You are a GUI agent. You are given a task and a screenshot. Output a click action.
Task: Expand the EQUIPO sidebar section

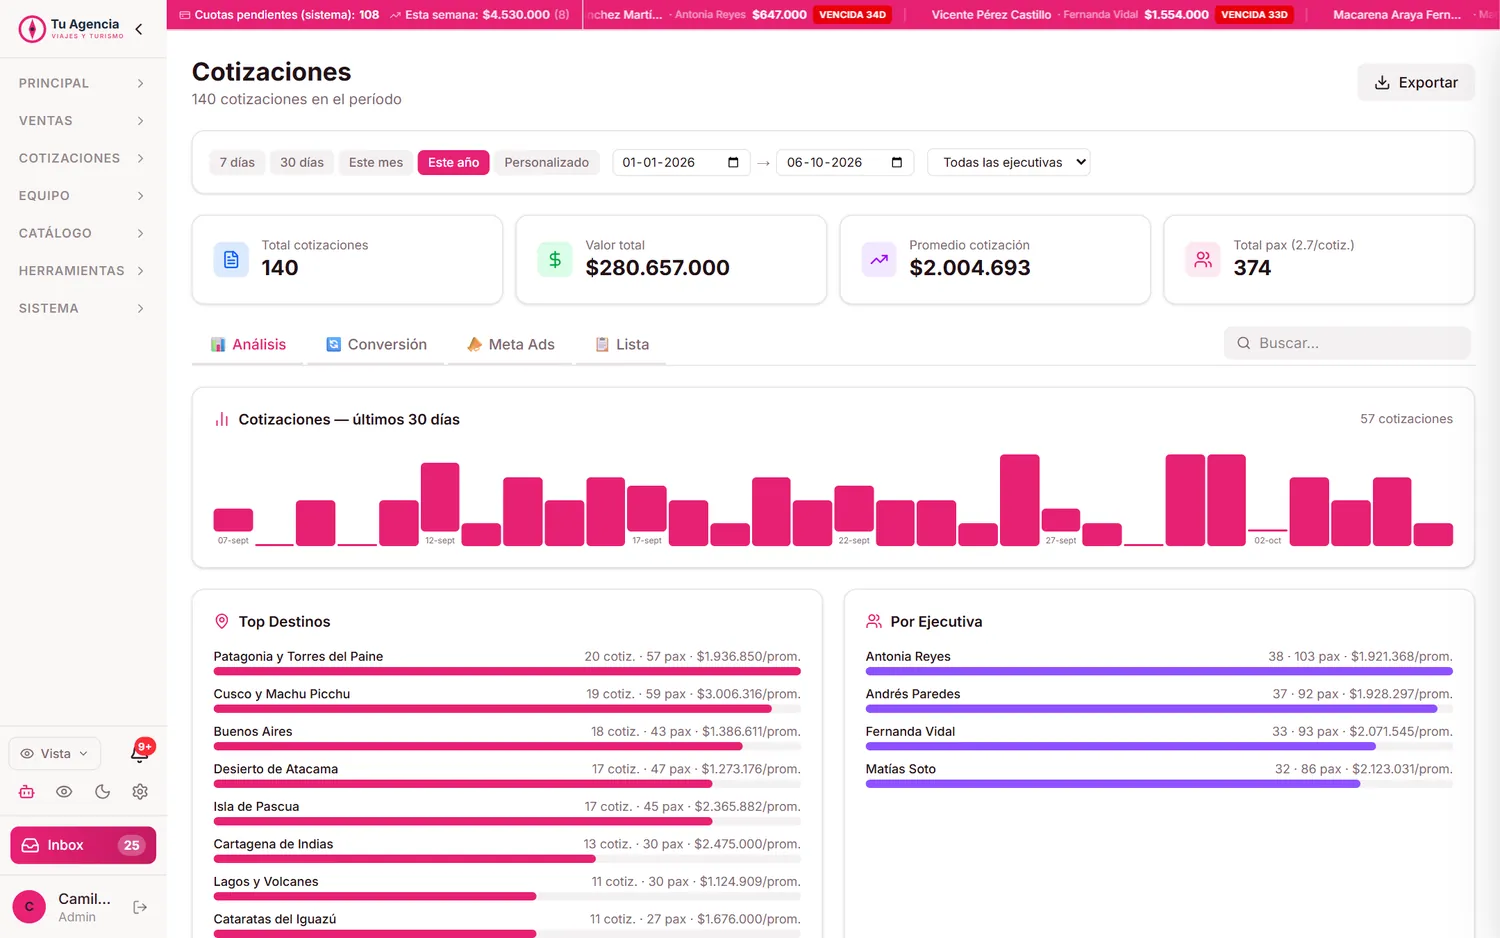coord(82,196)
